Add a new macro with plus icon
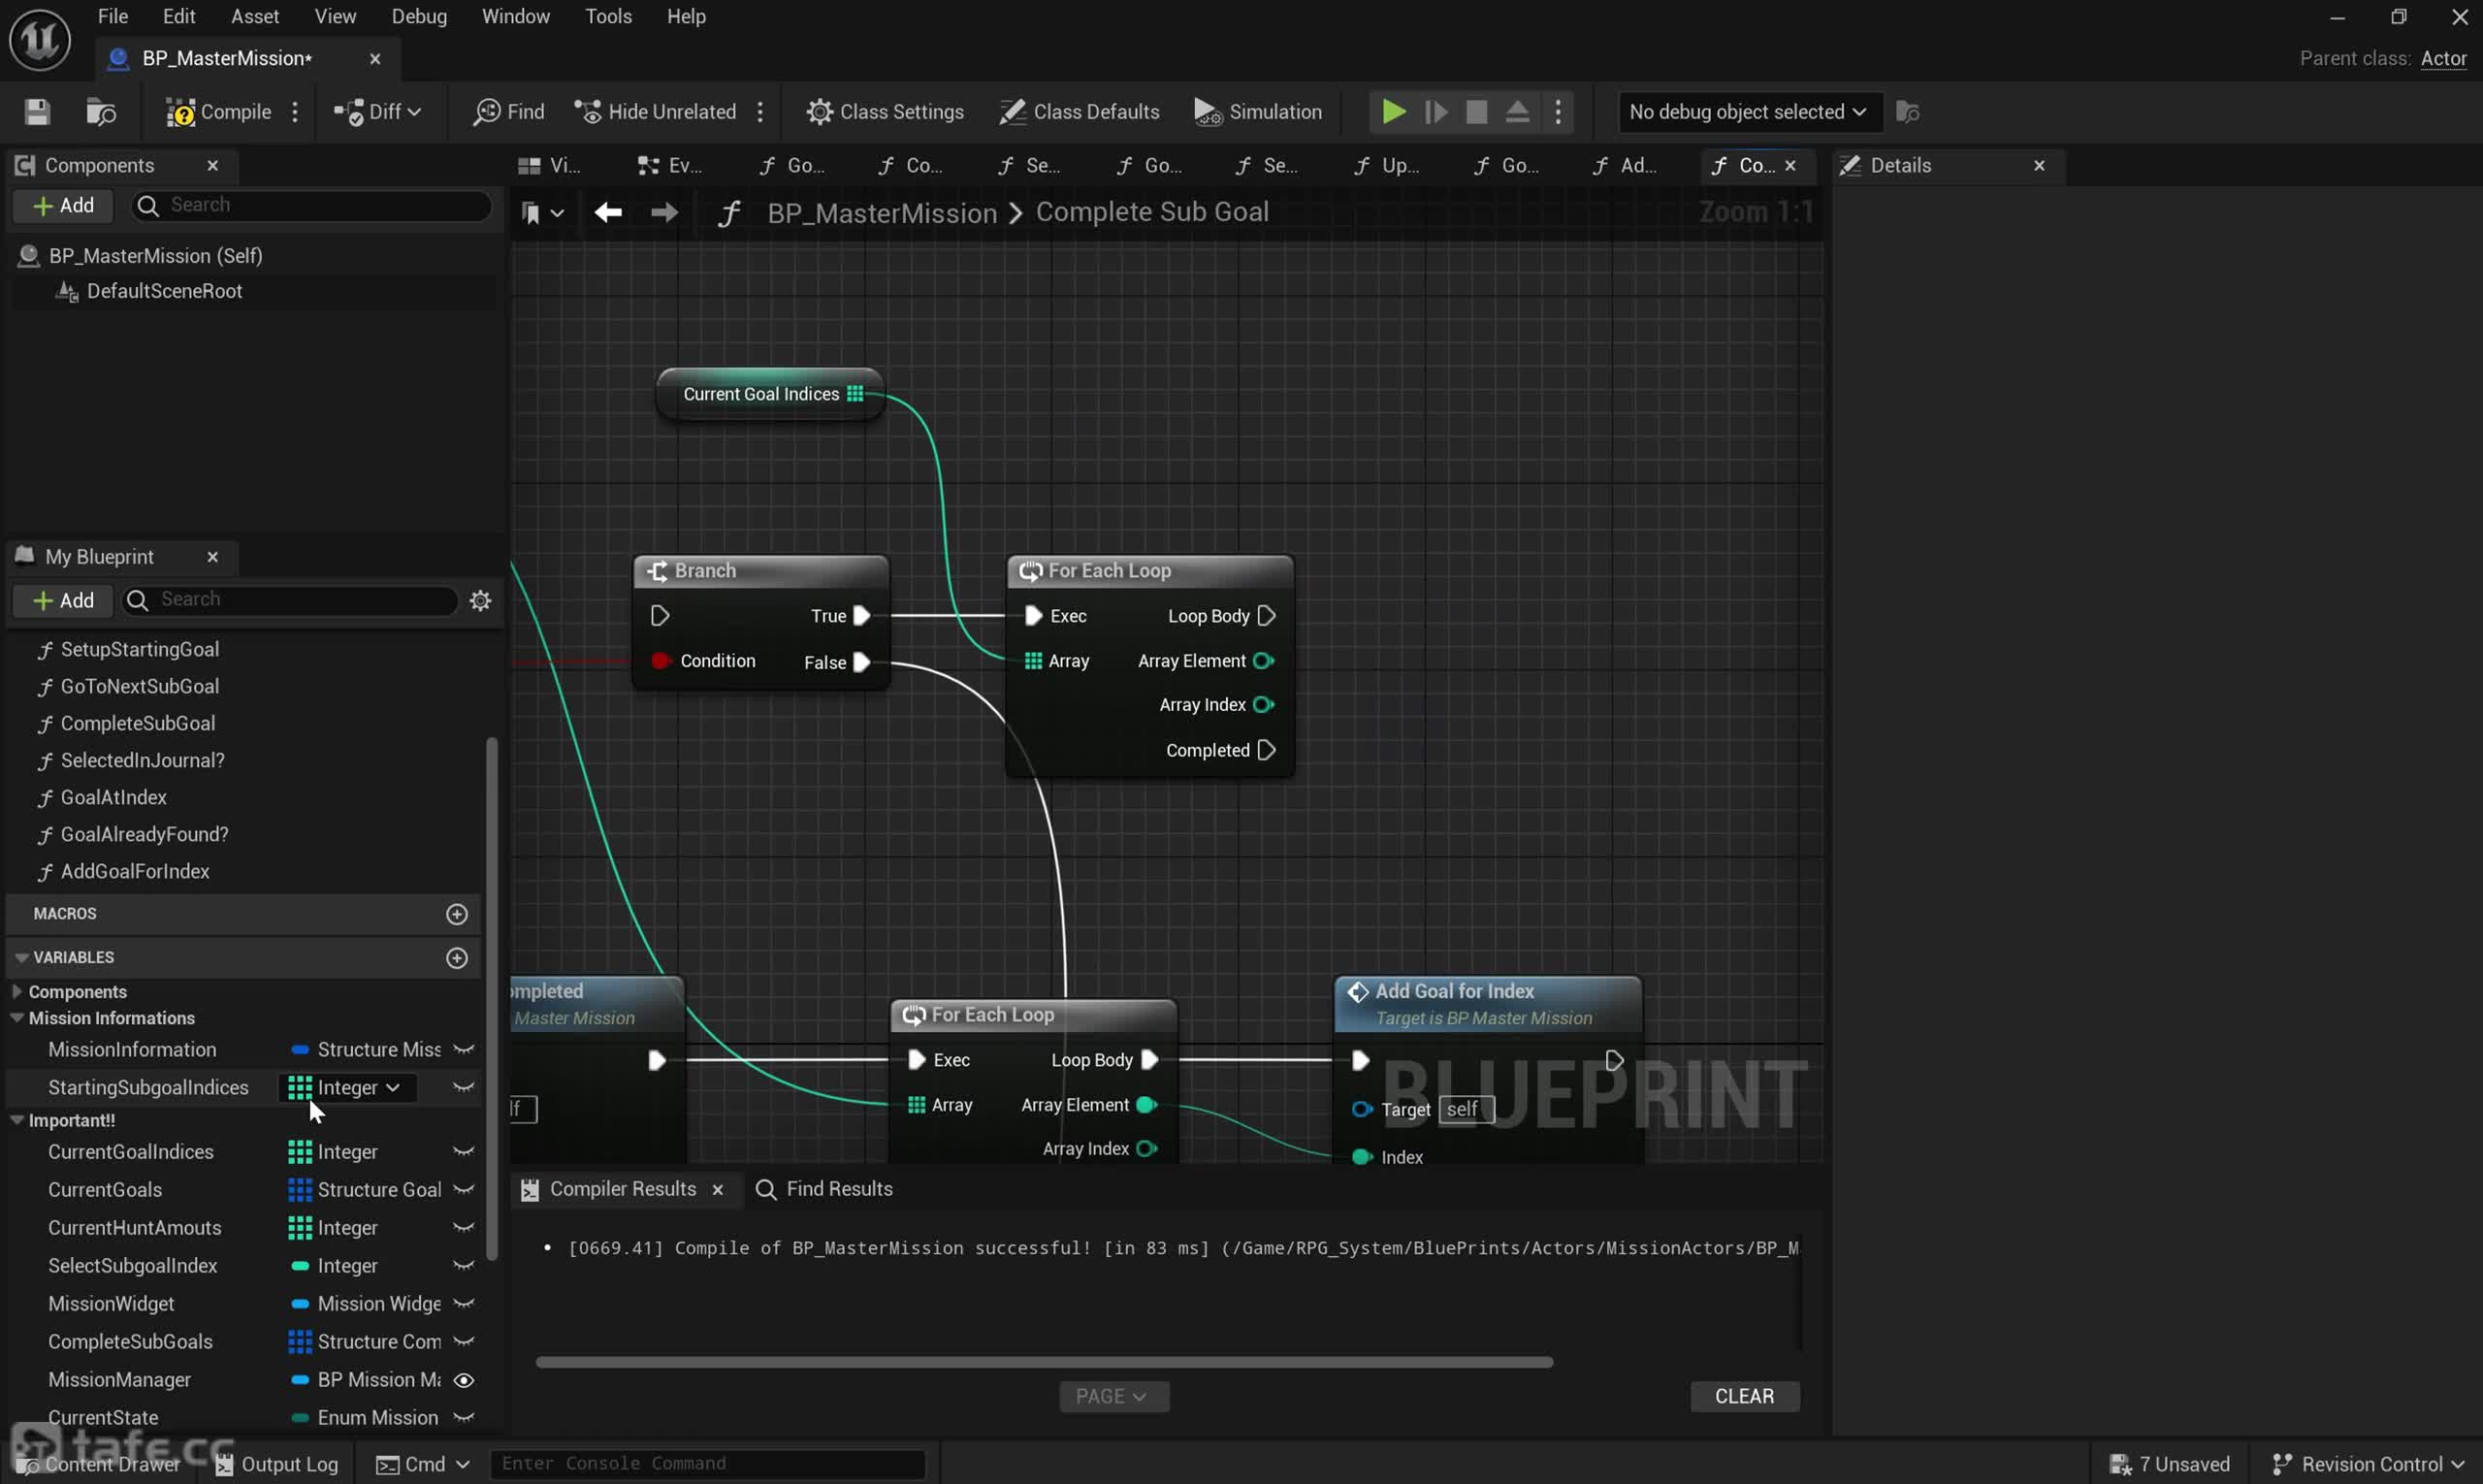This screenshot has width=2483, height=1484. point(457,914)
